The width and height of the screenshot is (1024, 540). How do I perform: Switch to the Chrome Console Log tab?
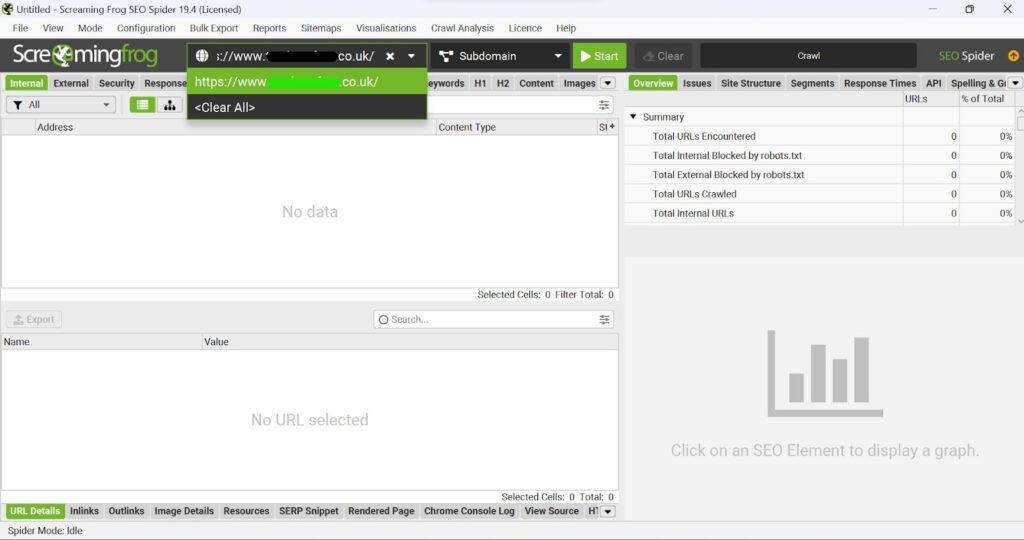pos(469,511)
